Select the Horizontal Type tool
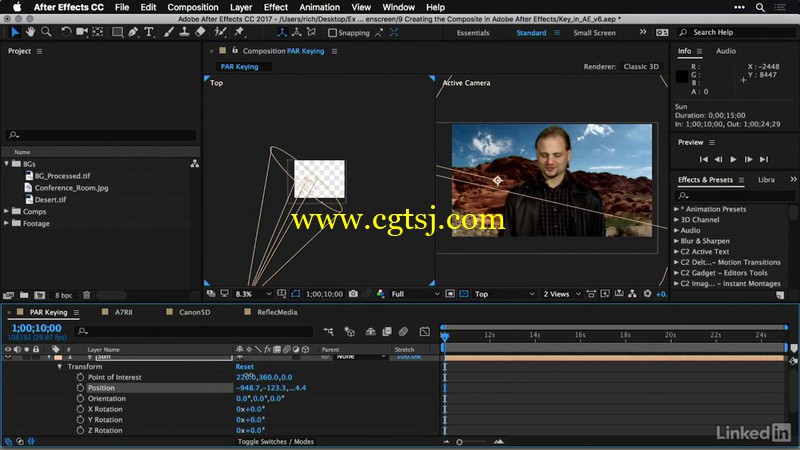 coord(149,32)
